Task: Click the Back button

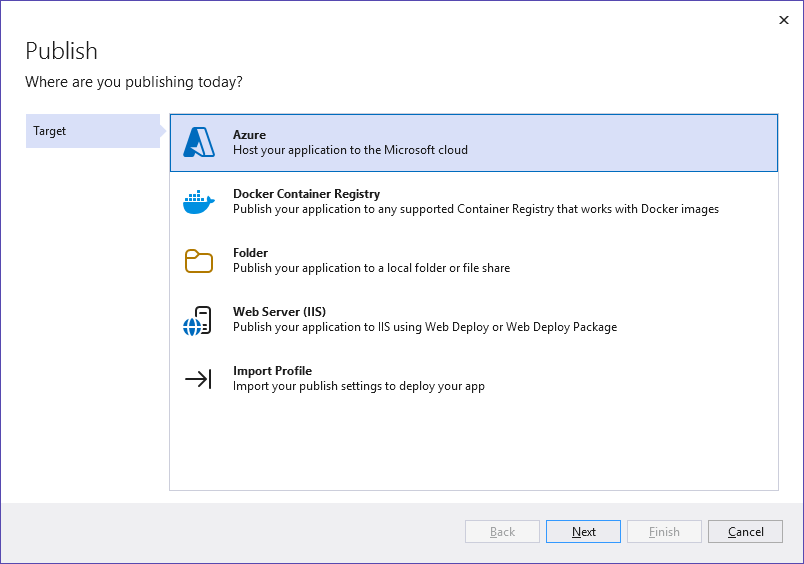Action: pyautogui.click(x=502, y=532)
